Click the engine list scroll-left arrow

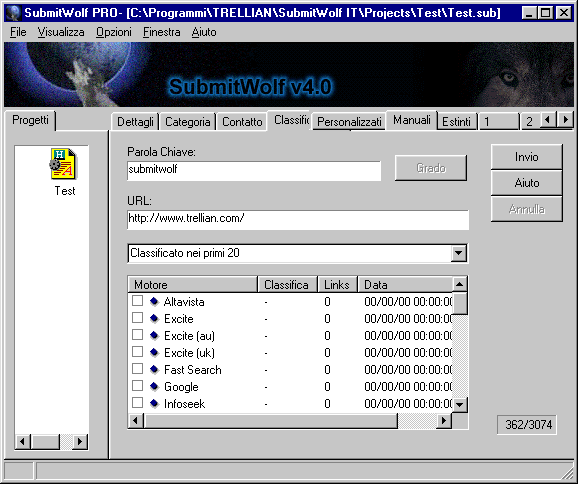coord(136,421)
